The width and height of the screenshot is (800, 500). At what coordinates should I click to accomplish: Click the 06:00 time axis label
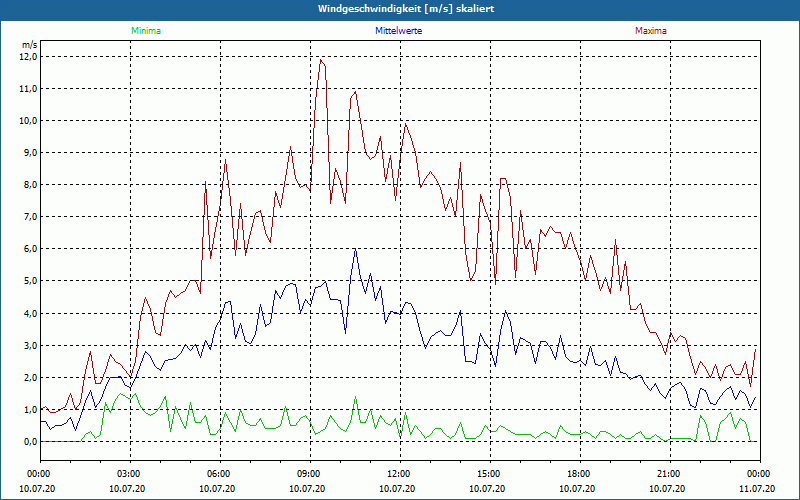220,474
